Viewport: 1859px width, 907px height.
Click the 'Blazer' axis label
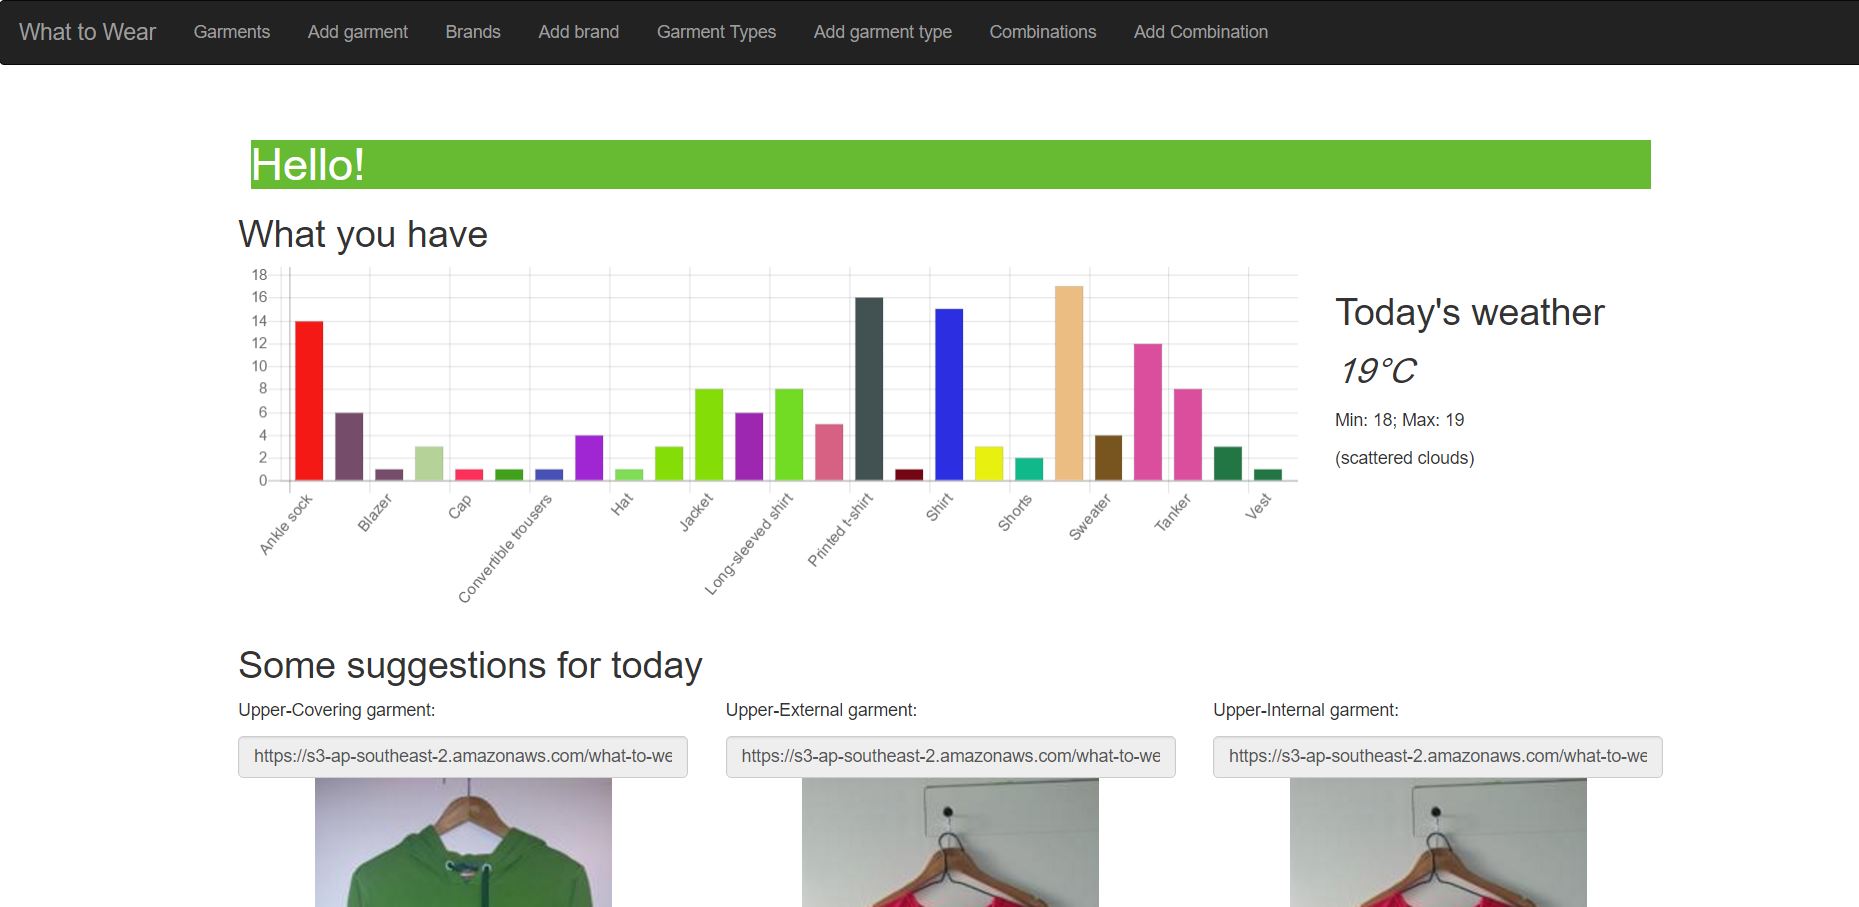(375, 513)
